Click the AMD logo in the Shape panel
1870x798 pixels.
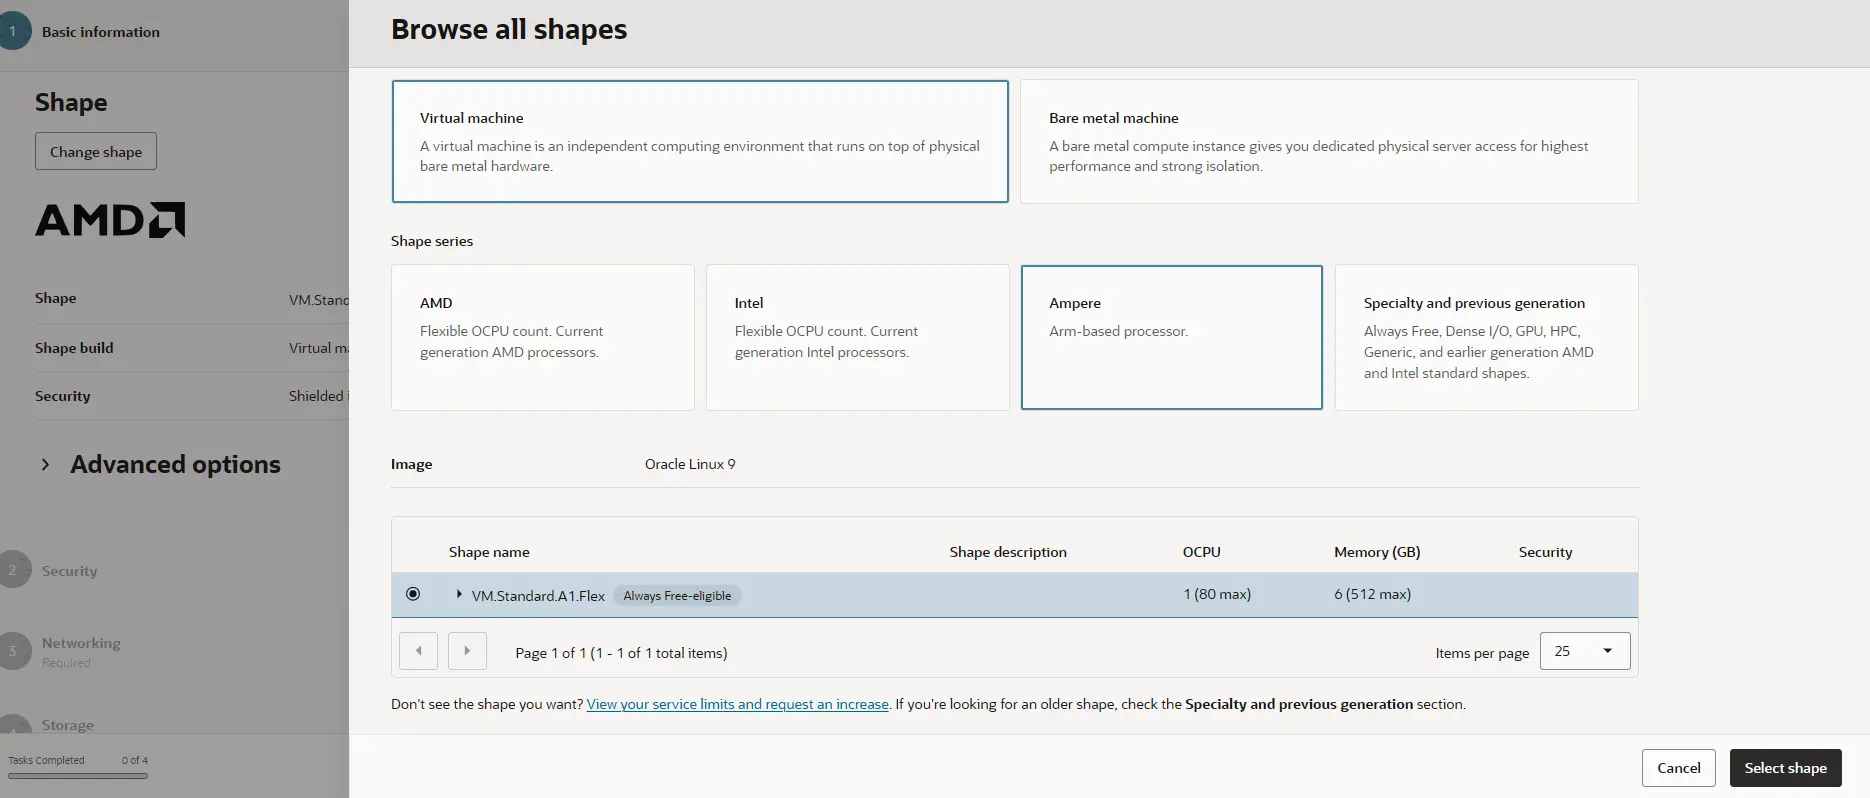110,220
